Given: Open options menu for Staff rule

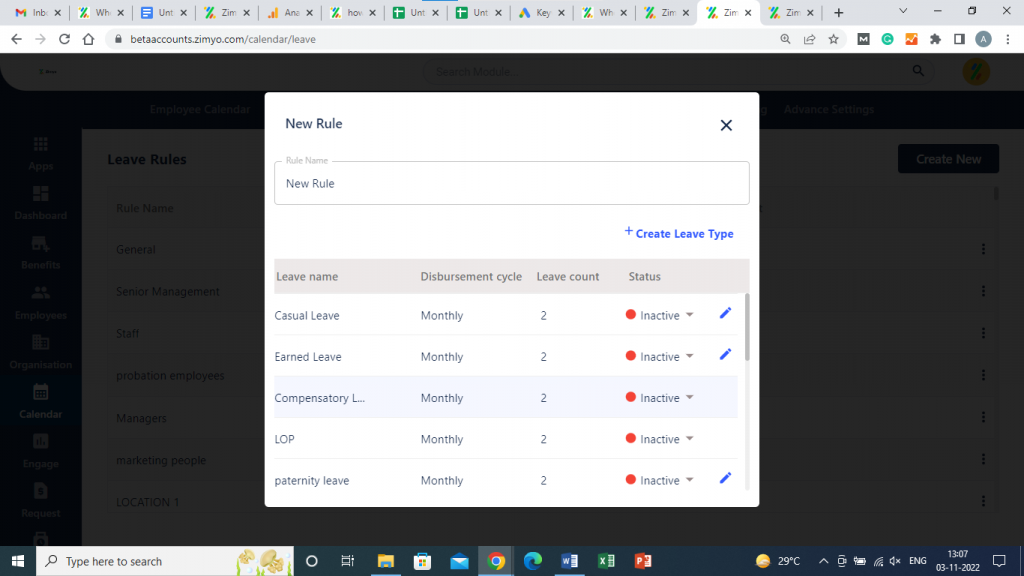Looking at the screenshot, I should (983, 333).
